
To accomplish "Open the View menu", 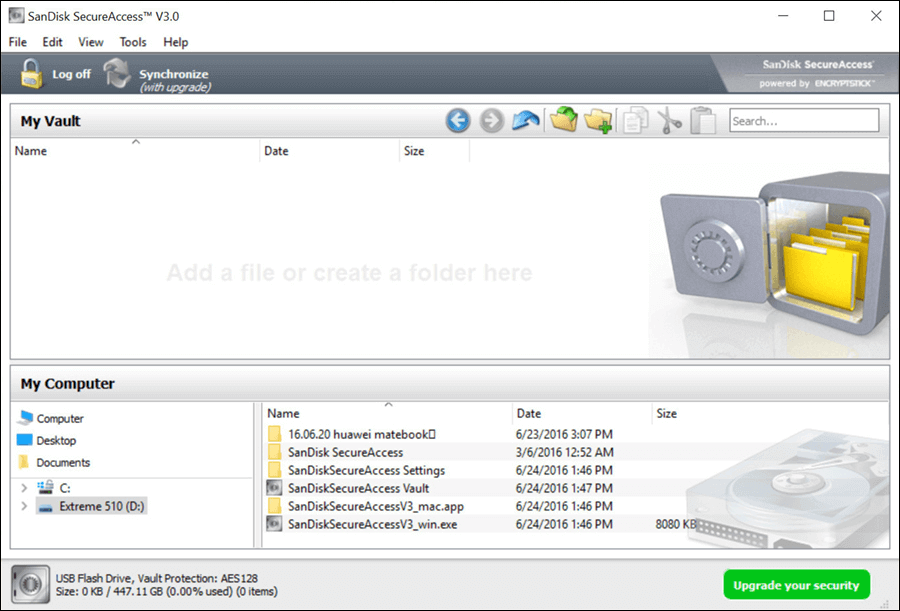I will (91, 42).
